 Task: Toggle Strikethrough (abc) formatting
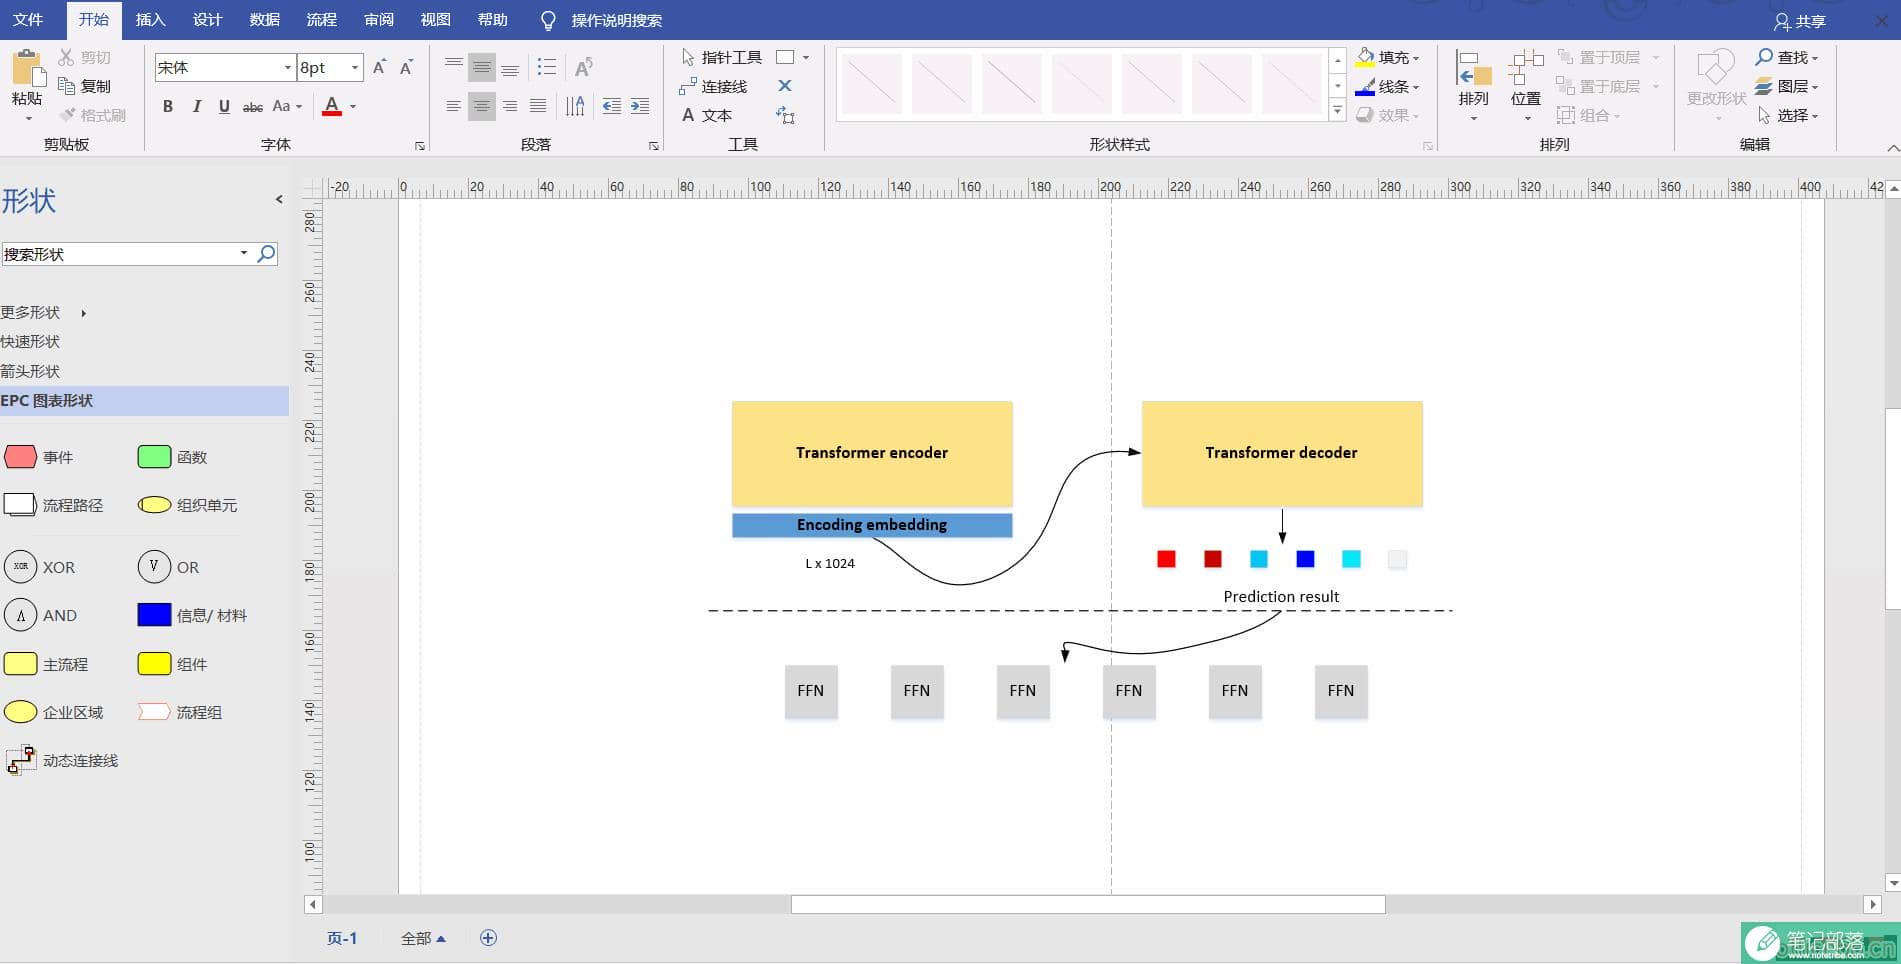pos(253,106)
